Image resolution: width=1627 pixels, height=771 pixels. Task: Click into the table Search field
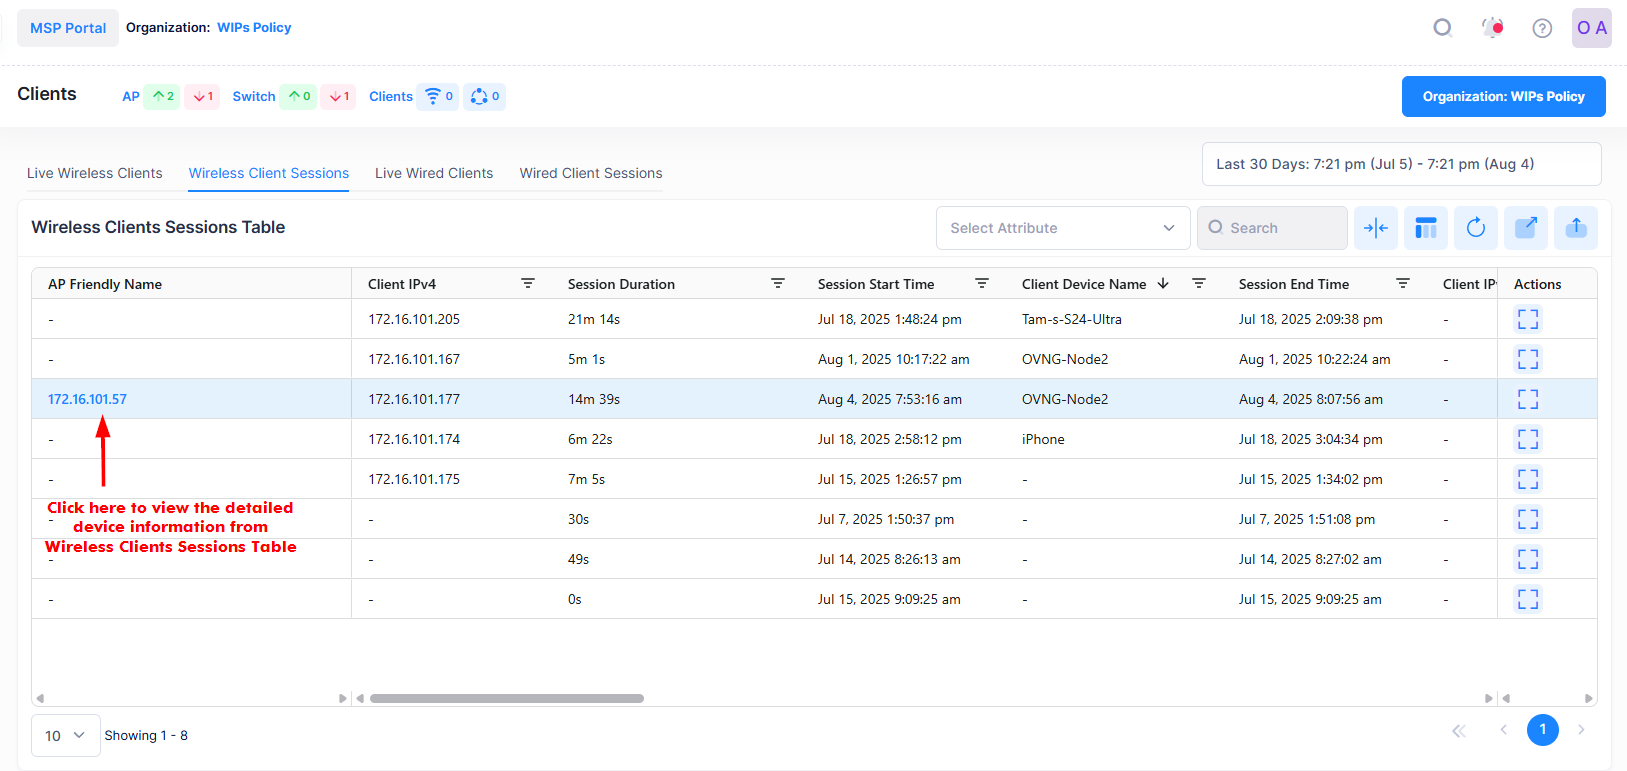(1280, 228)
